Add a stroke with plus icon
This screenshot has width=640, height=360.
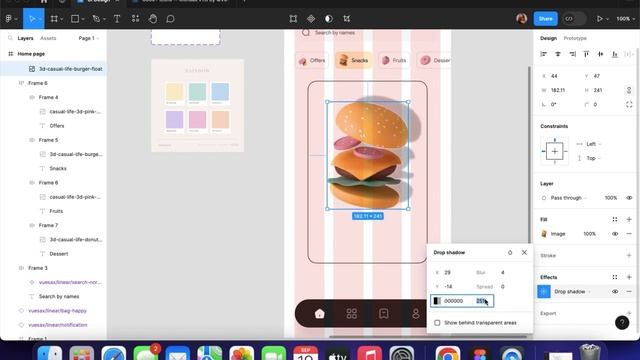(x=629, y=256)
